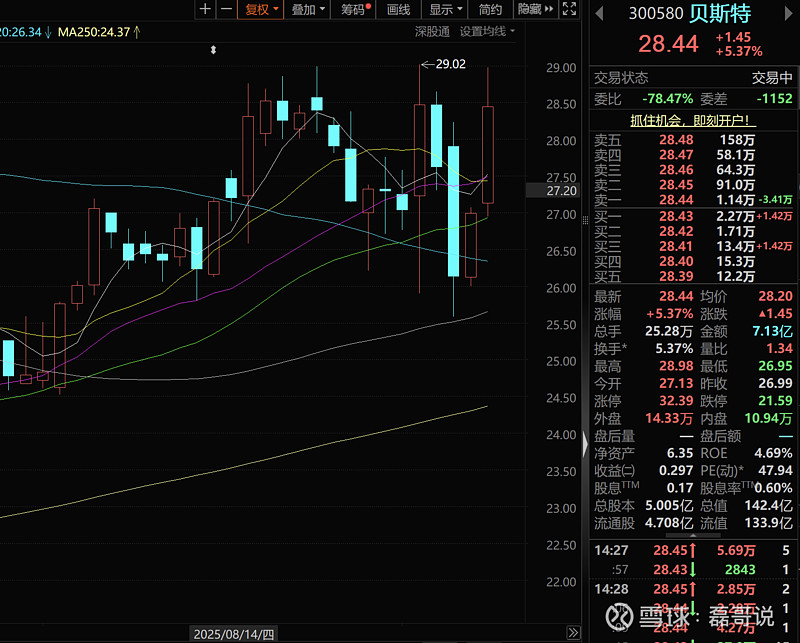Click 均价 28.20 value

point(776,296)
